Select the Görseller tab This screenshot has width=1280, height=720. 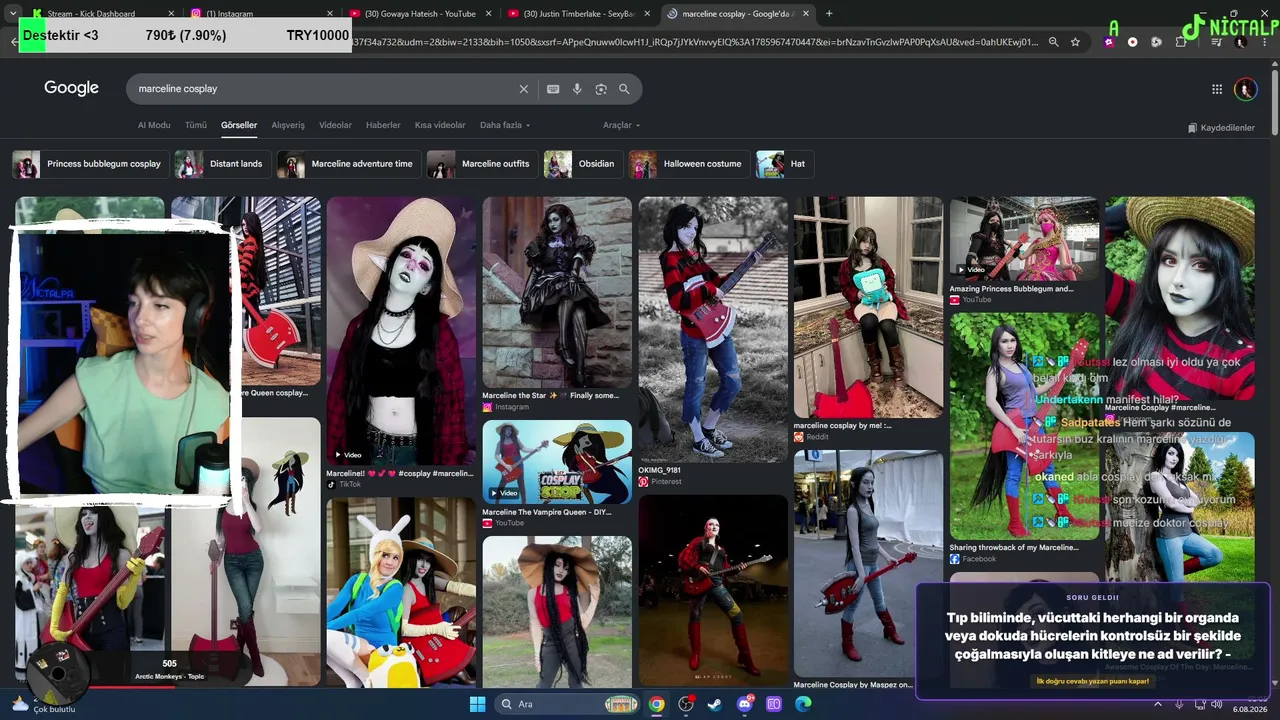point(239,125)
